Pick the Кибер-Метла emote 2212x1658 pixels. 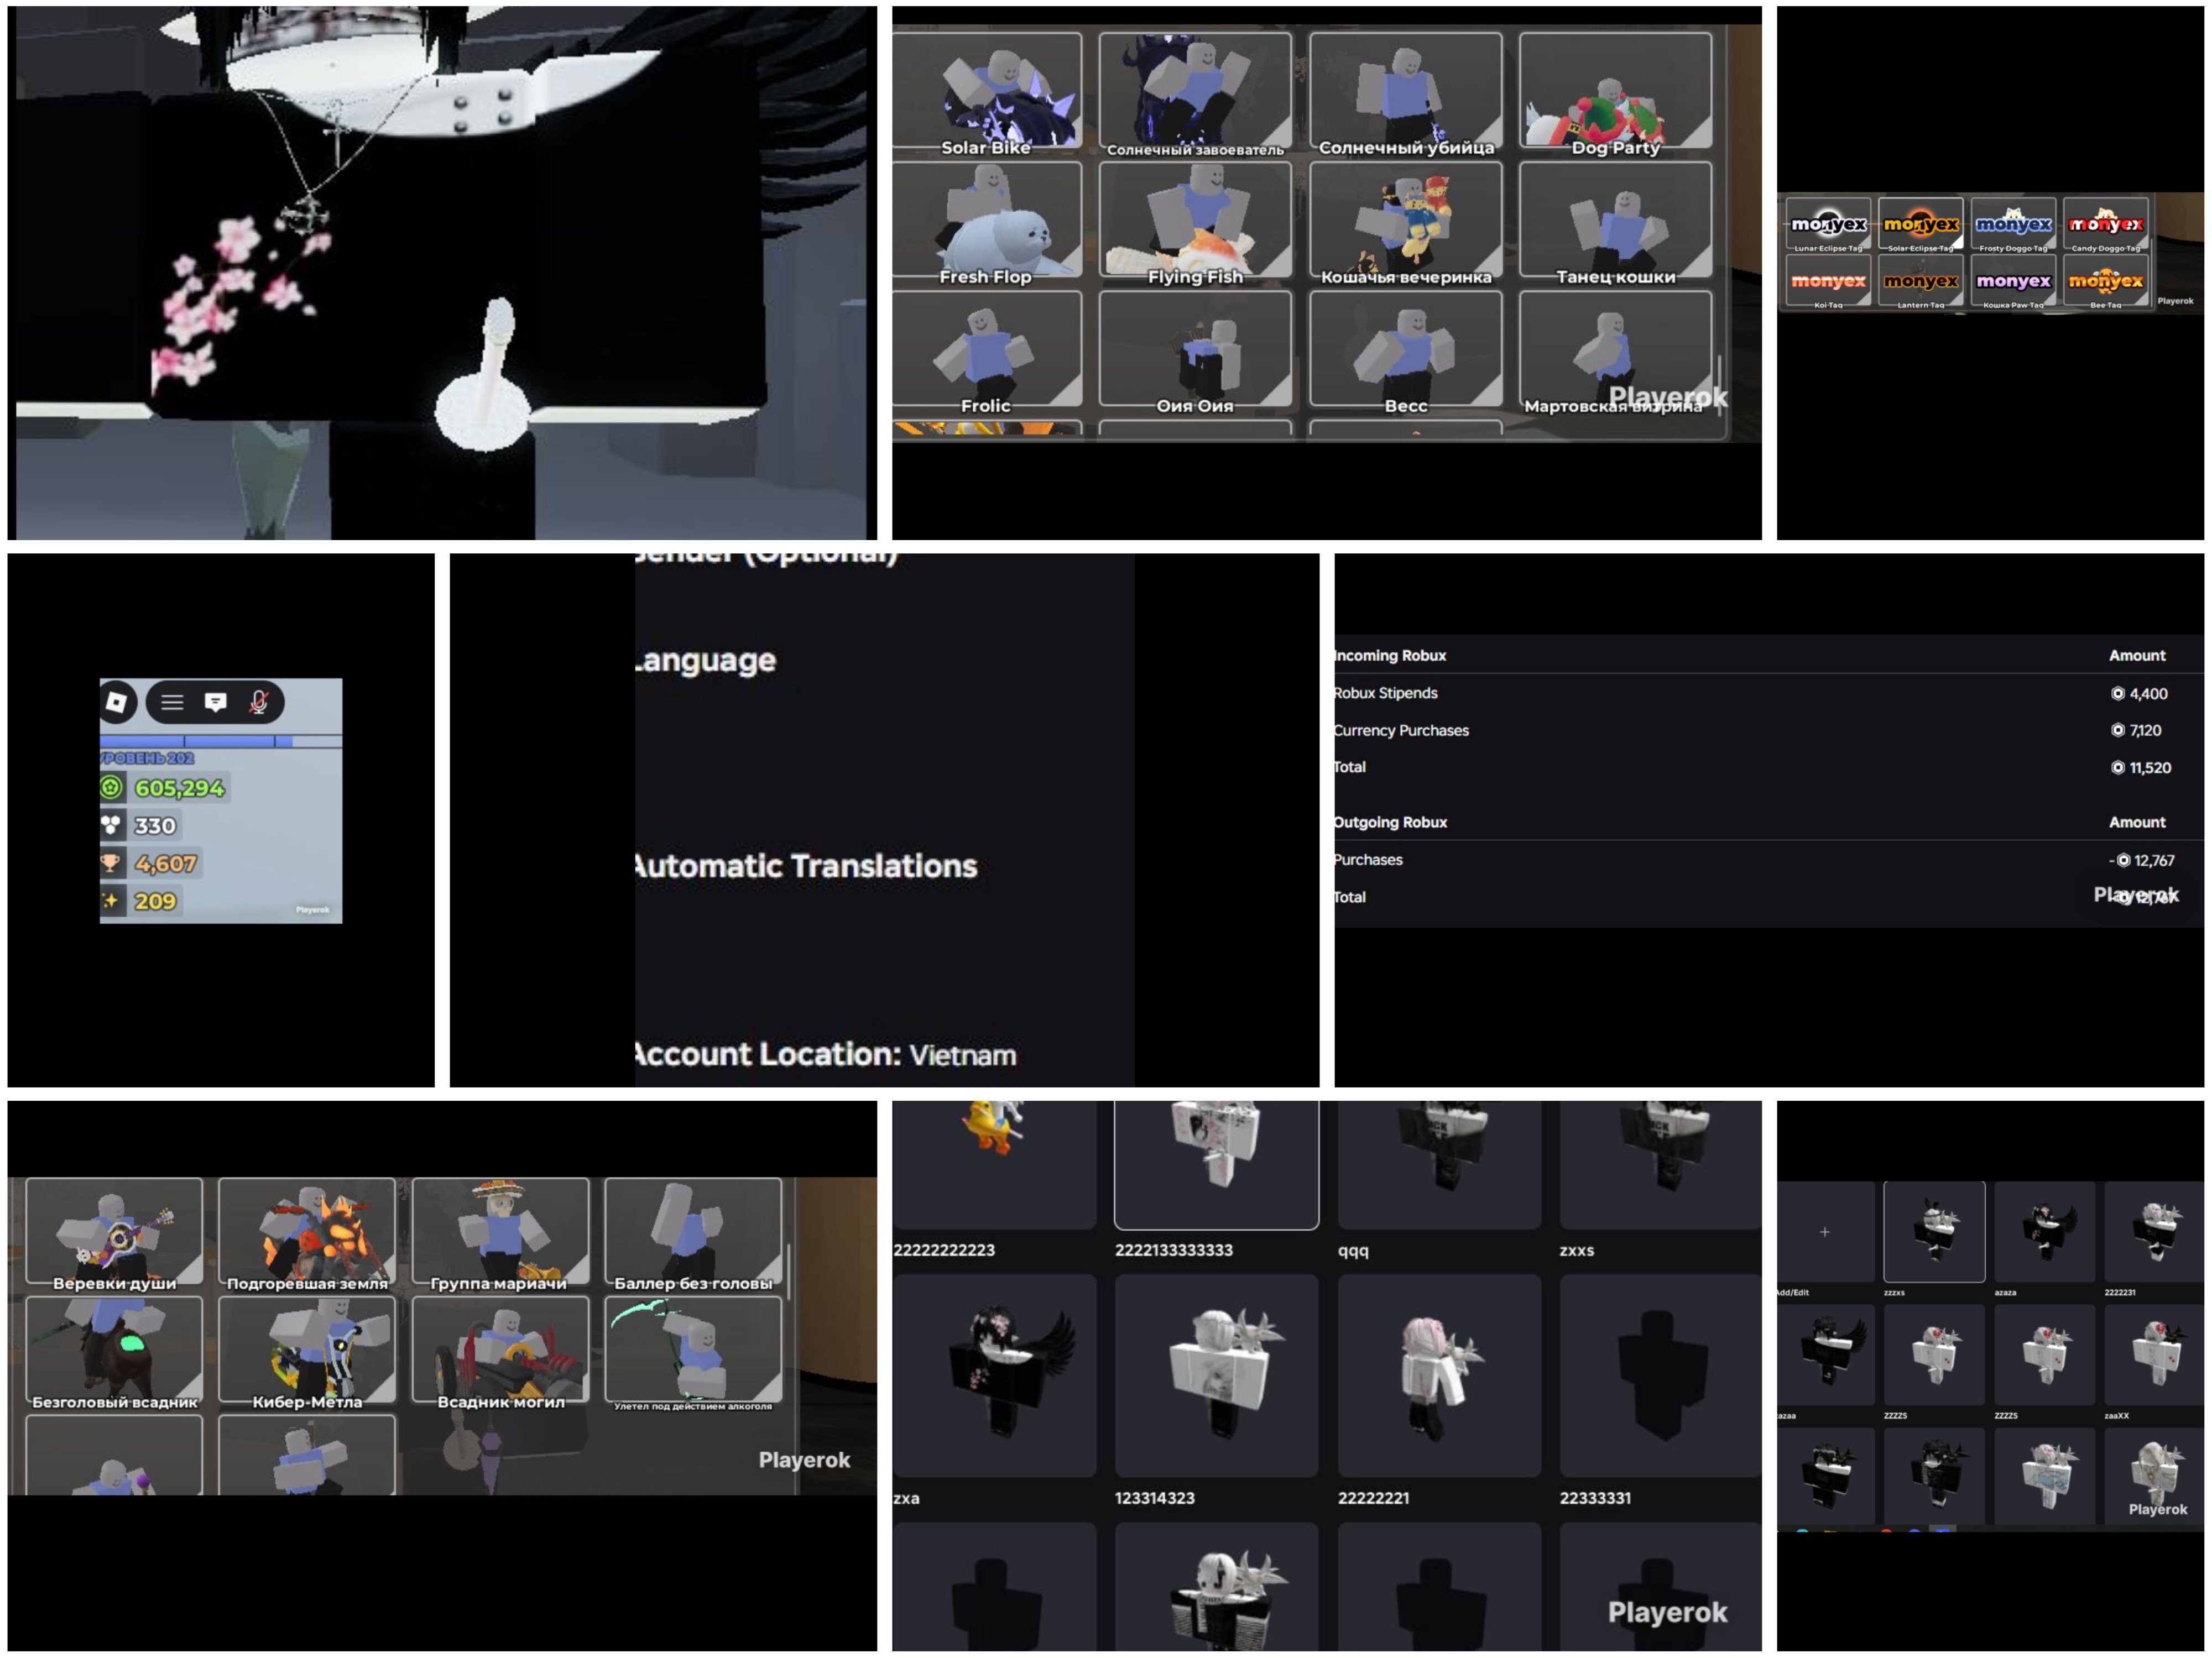(307, 1353)
